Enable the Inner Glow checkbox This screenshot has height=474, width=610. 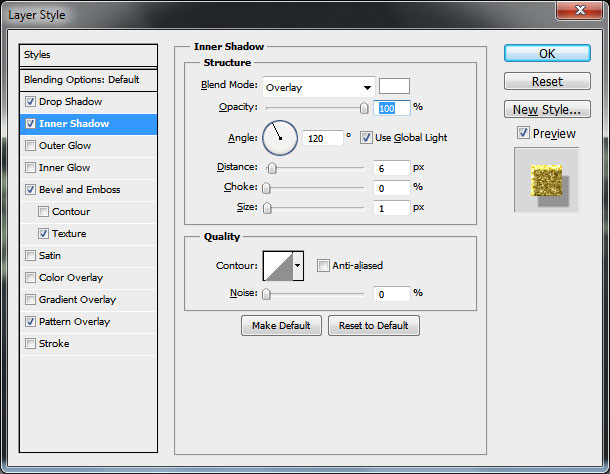(x=30, y=168)
